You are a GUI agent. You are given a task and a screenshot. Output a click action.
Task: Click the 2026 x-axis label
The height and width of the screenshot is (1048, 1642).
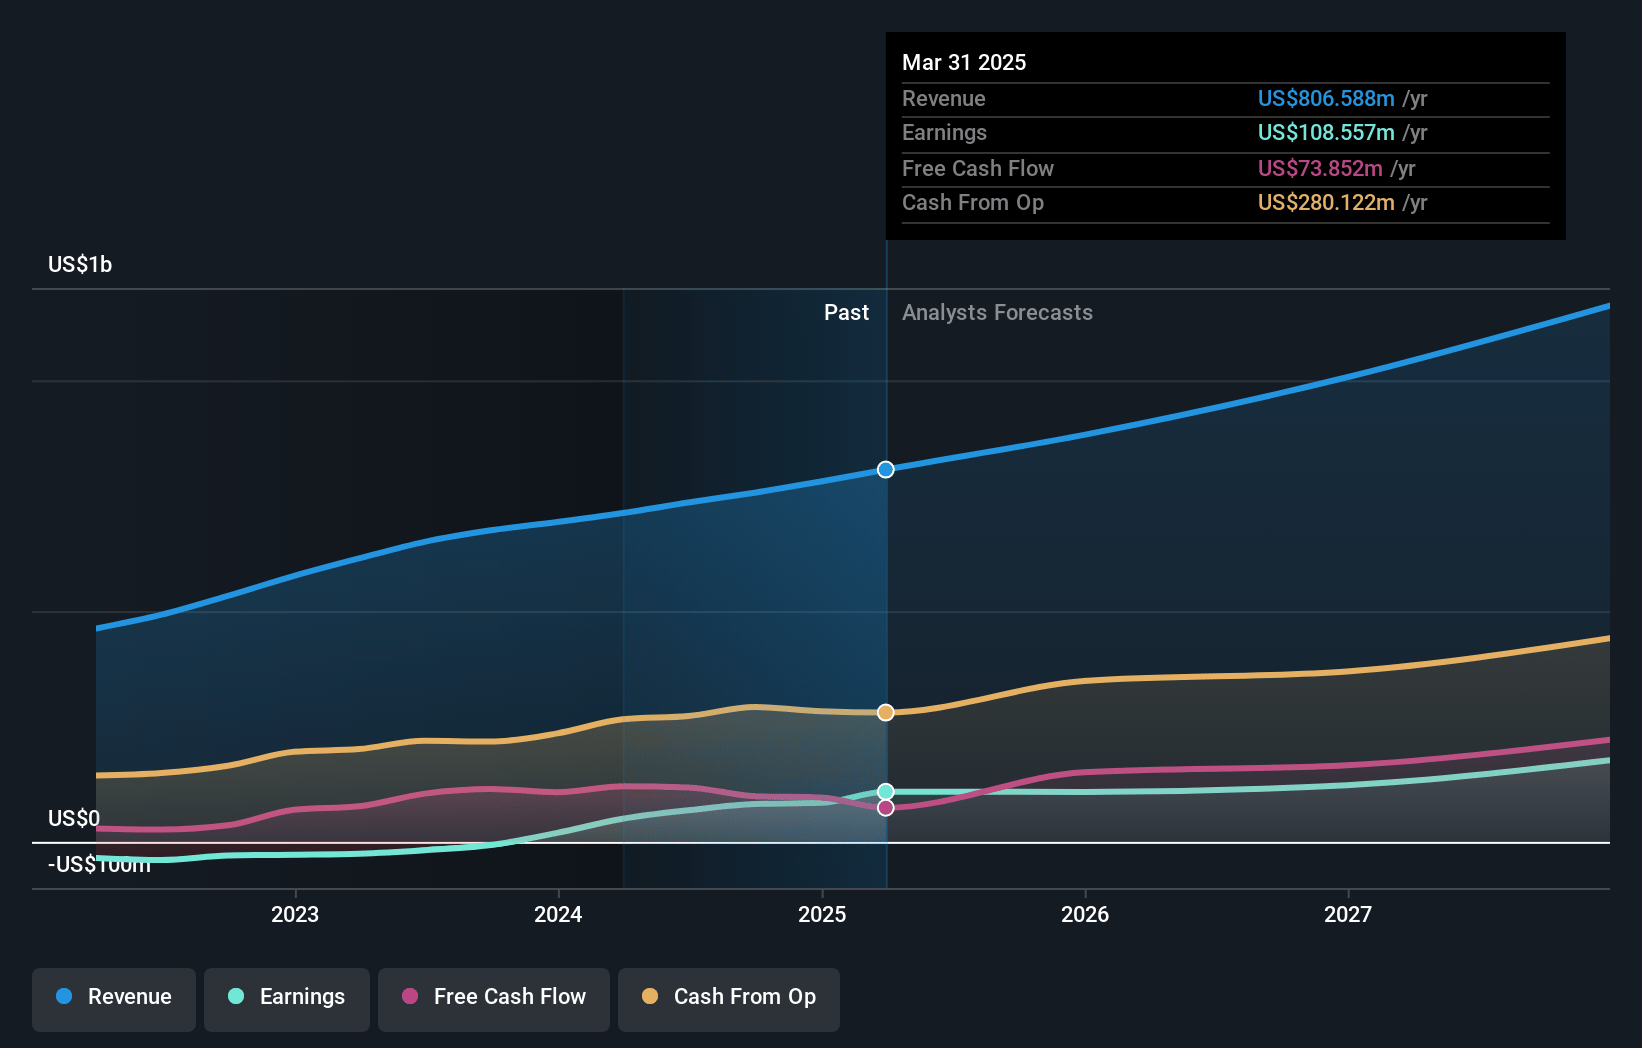click(x=1085, y=914)
